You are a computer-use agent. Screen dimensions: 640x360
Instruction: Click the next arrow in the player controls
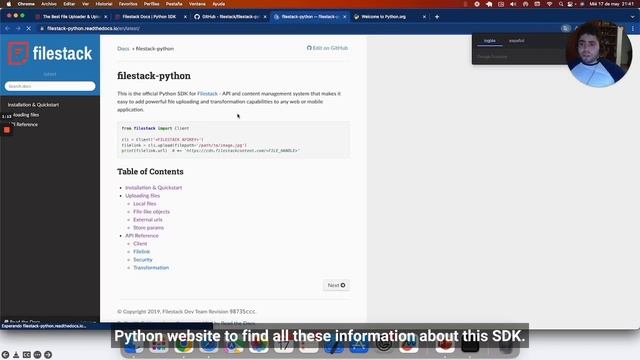click(x=48, y=355)
